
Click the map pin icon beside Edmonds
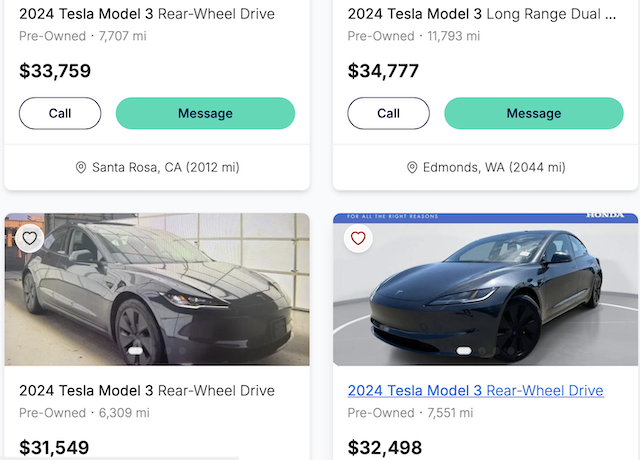point(412,168)
